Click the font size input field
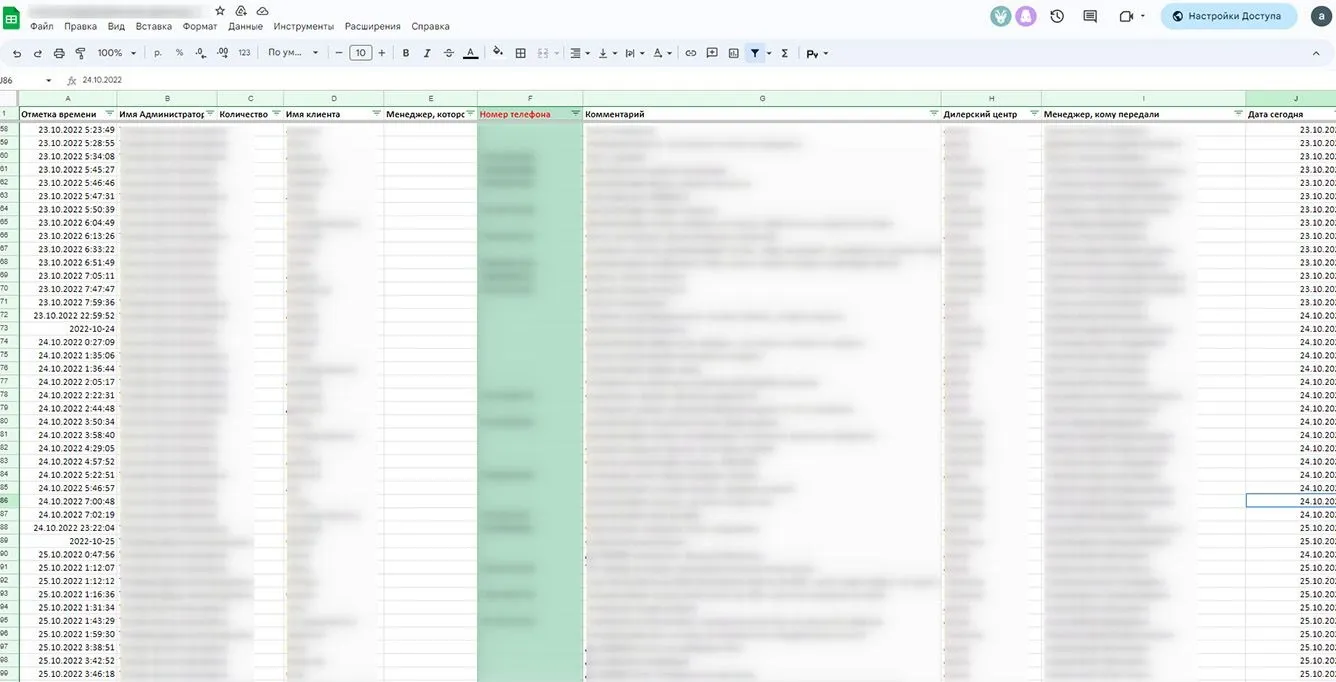This screenshot has width=1336, height=682. [360, 53]
